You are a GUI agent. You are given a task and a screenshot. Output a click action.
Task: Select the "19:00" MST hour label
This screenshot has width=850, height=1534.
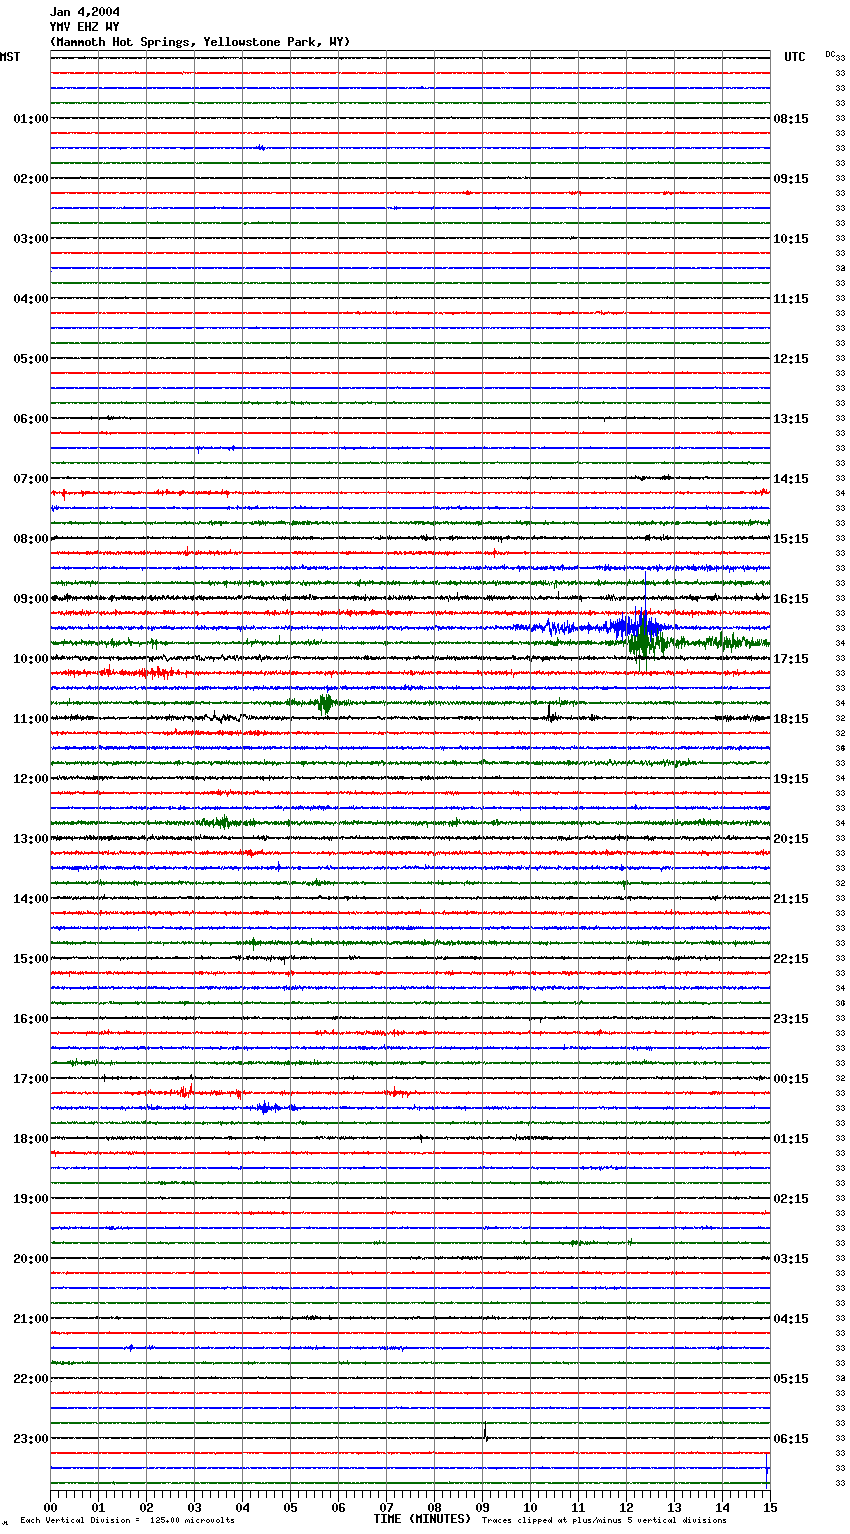coord(31,1199)
